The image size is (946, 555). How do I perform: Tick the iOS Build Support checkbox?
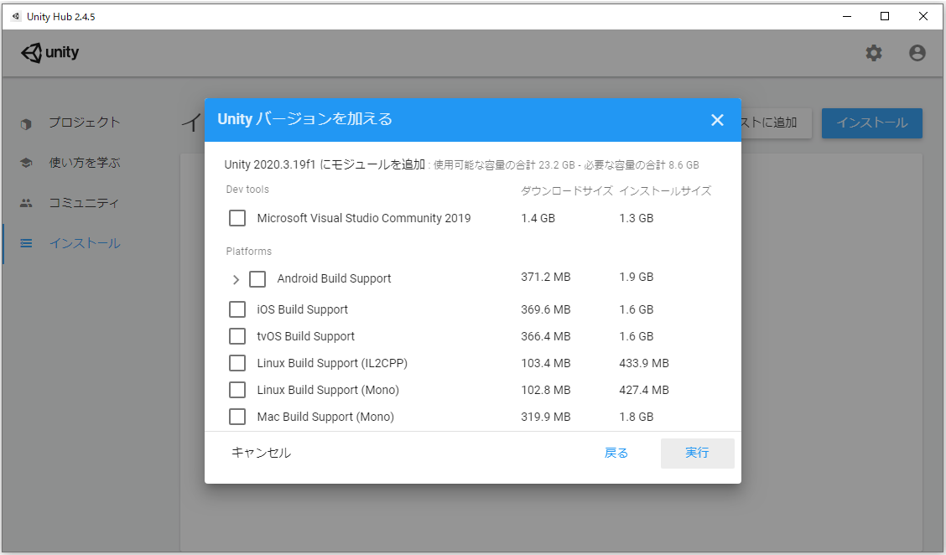pyautogui.click(x=237, y=309)
